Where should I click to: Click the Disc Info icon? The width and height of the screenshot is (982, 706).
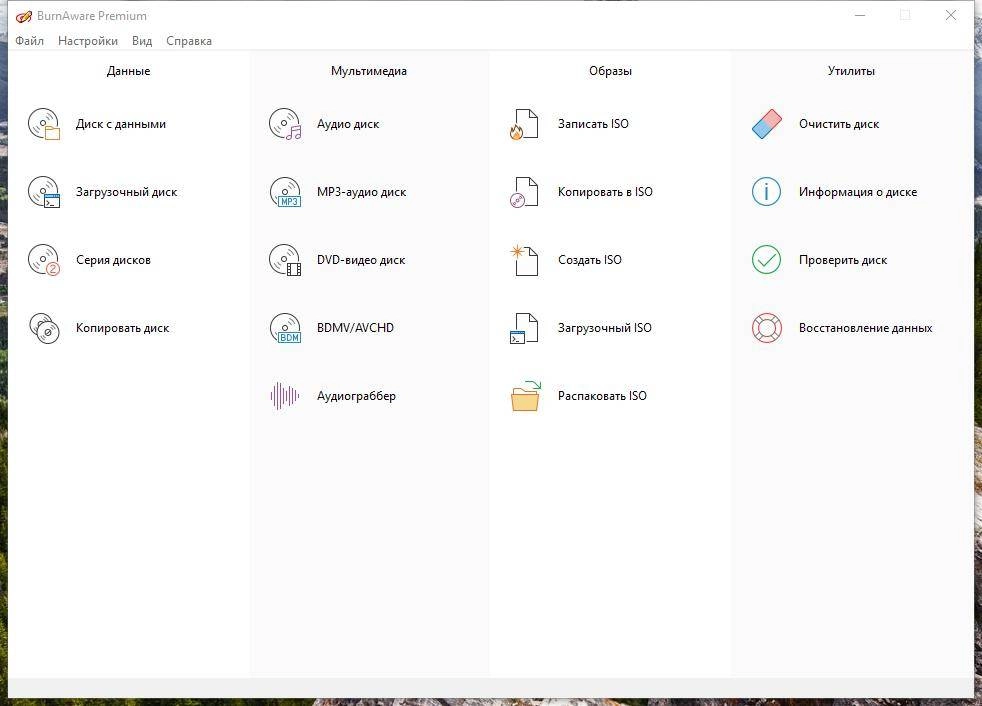tap(767, 192)
